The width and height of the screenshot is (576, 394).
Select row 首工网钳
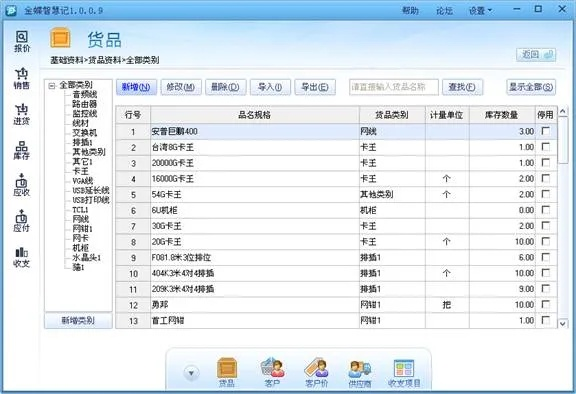click(336, 321)
